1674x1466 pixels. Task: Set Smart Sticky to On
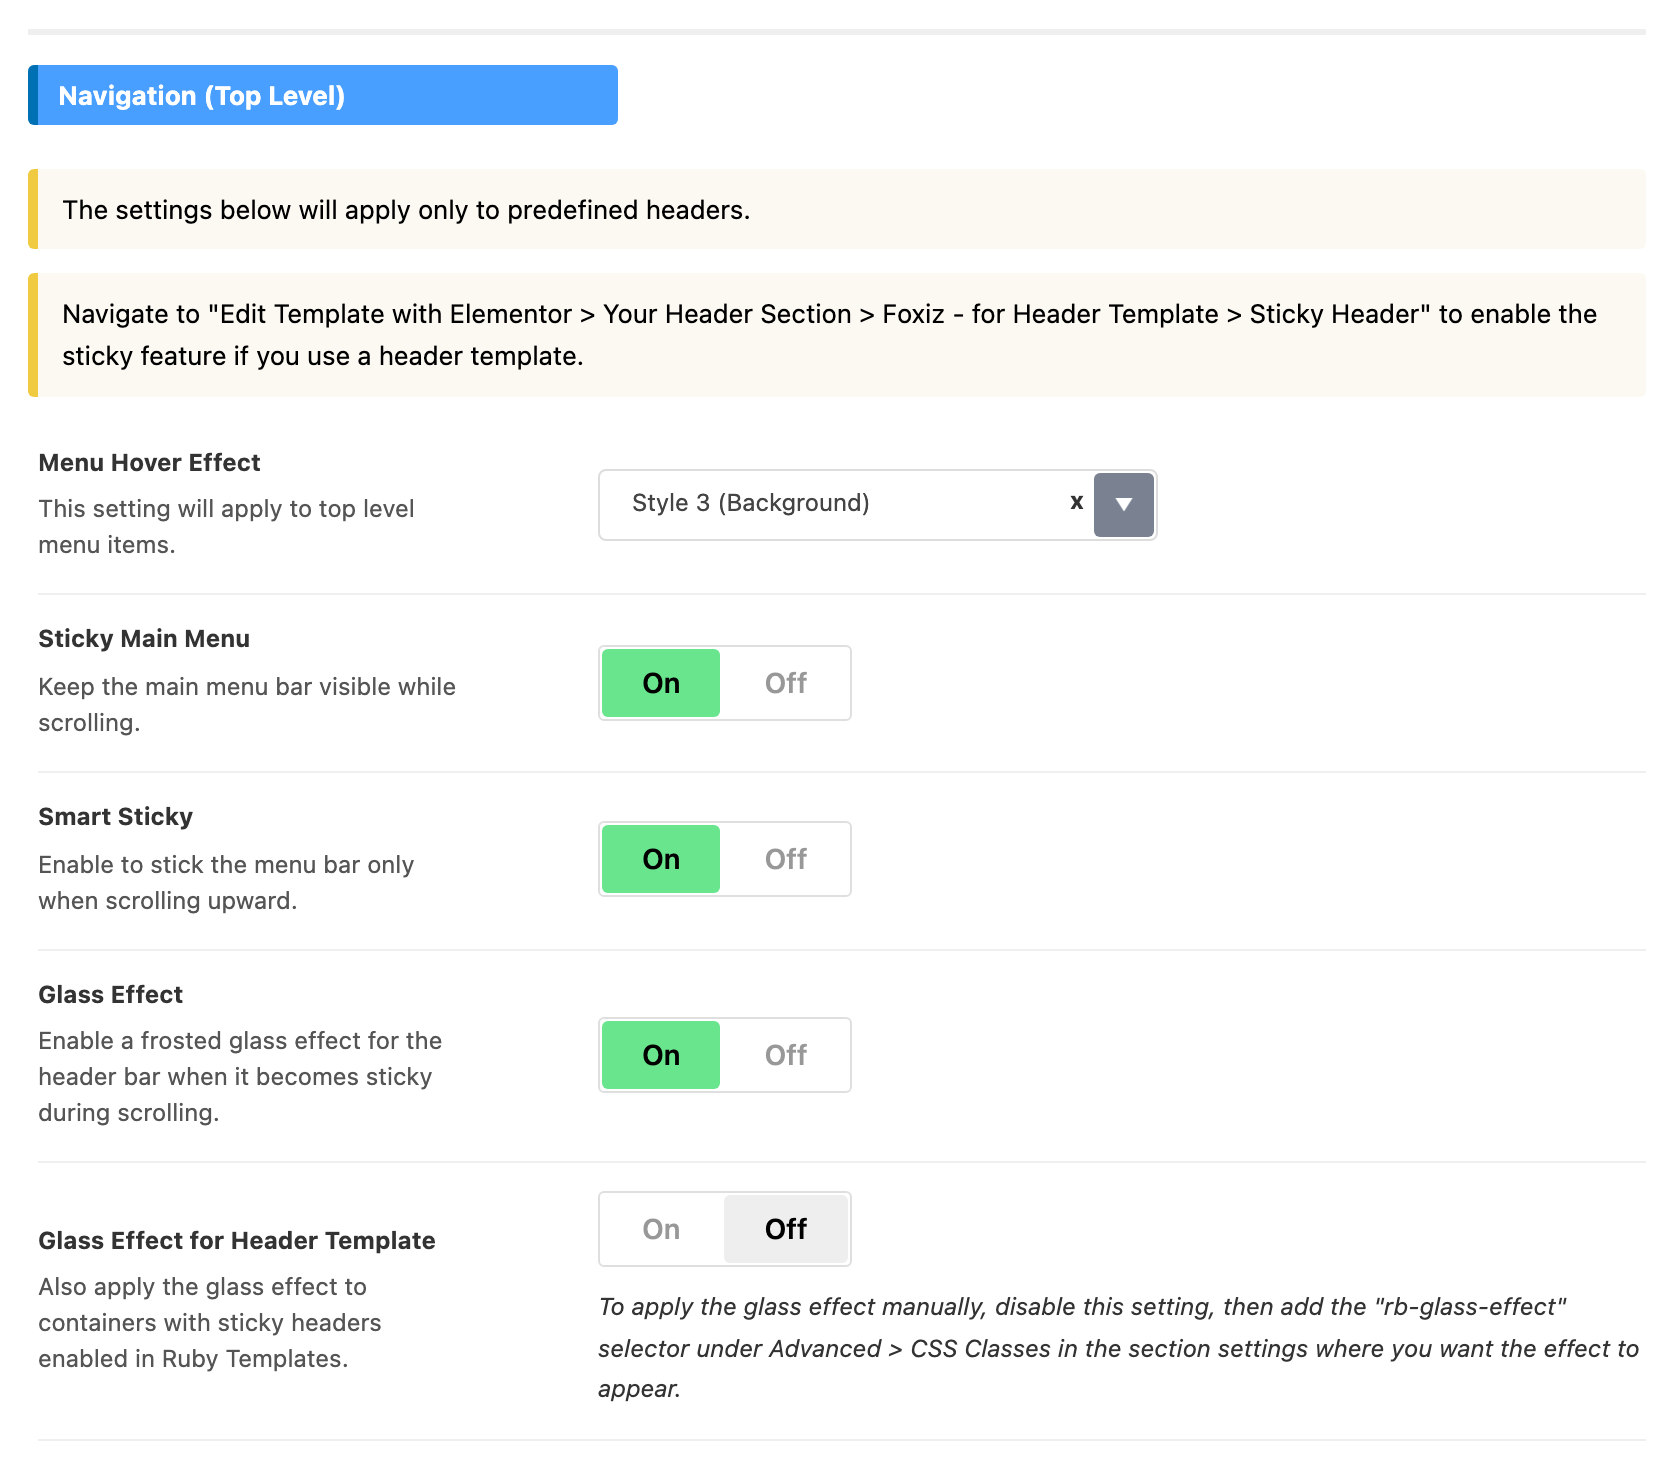click(x=661, y=859)
